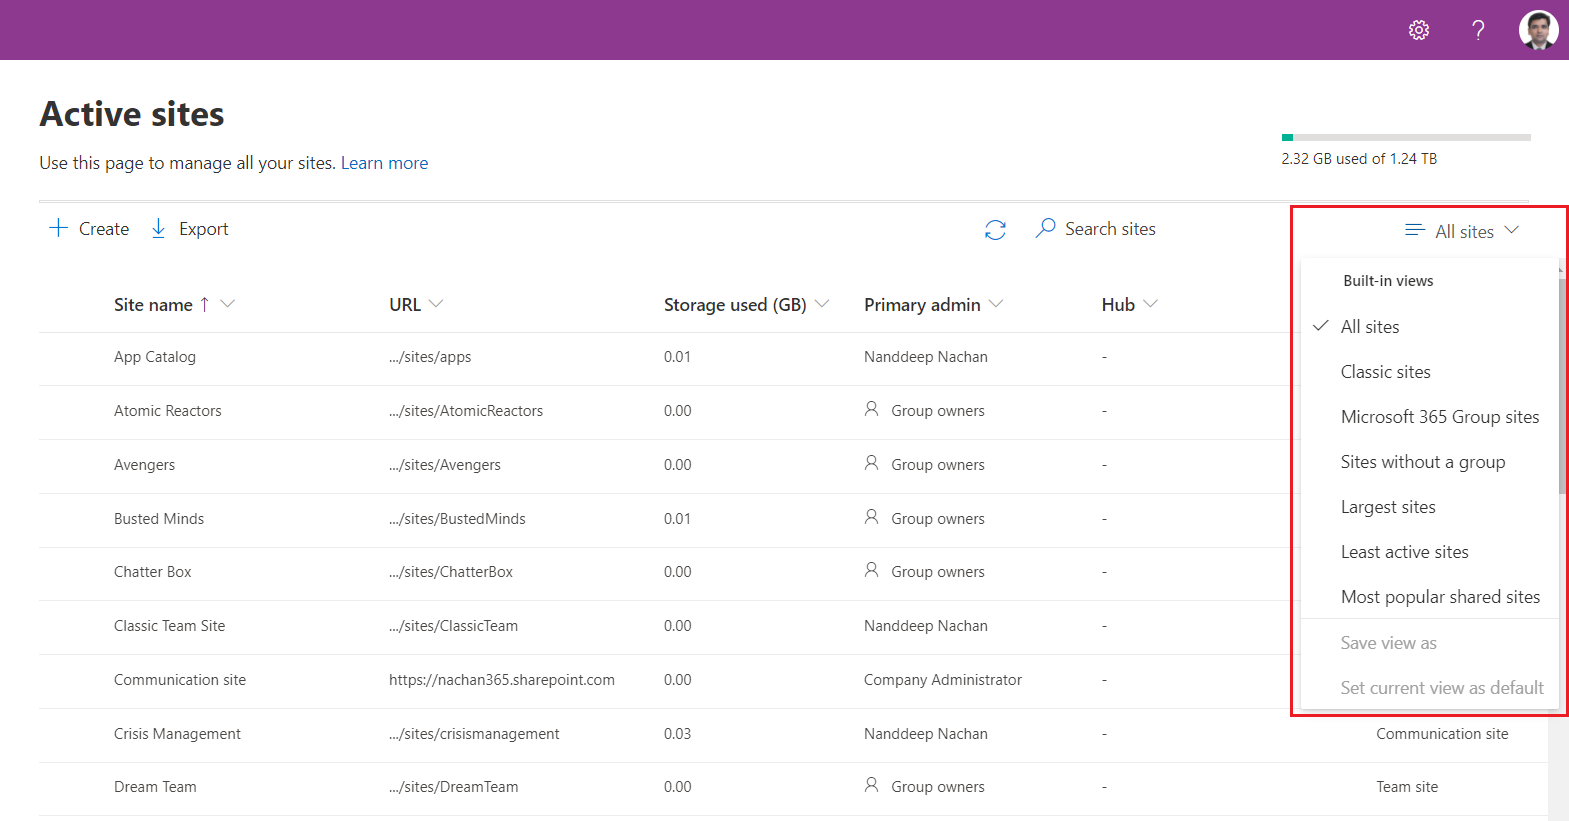This screenshot has height=821, width=1569.
Task: Select the Classic sites view
Action: (1385, 372)
